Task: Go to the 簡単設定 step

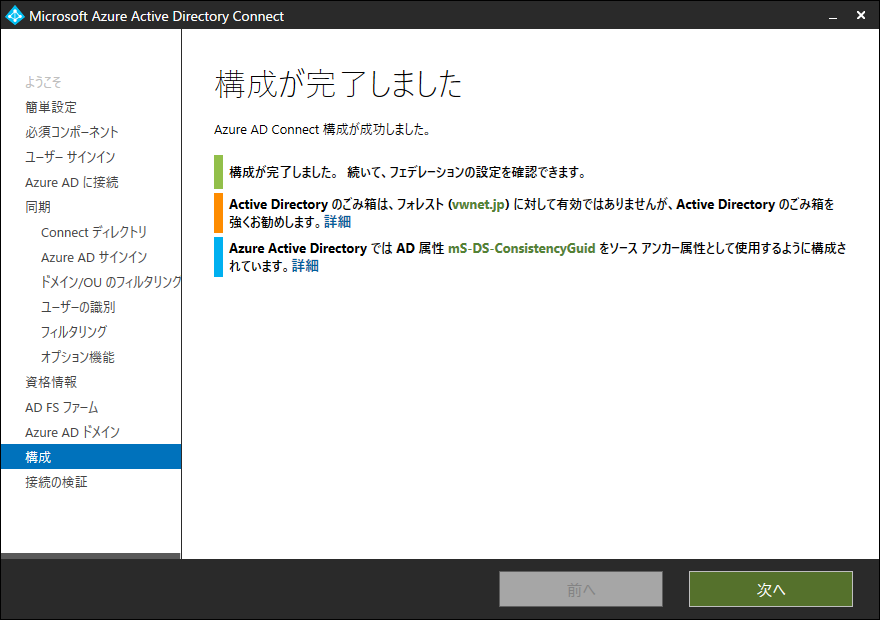Action: 51,107
